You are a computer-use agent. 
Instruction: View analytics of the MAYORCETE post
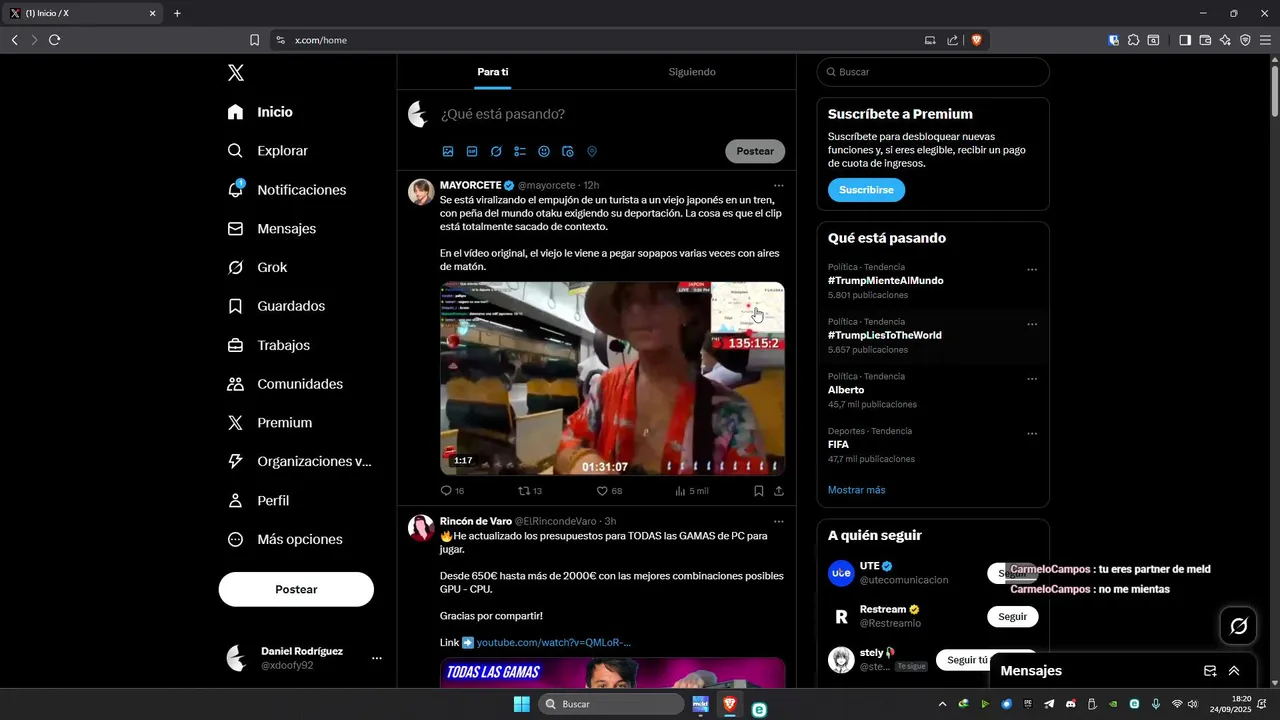pos(692,491)
